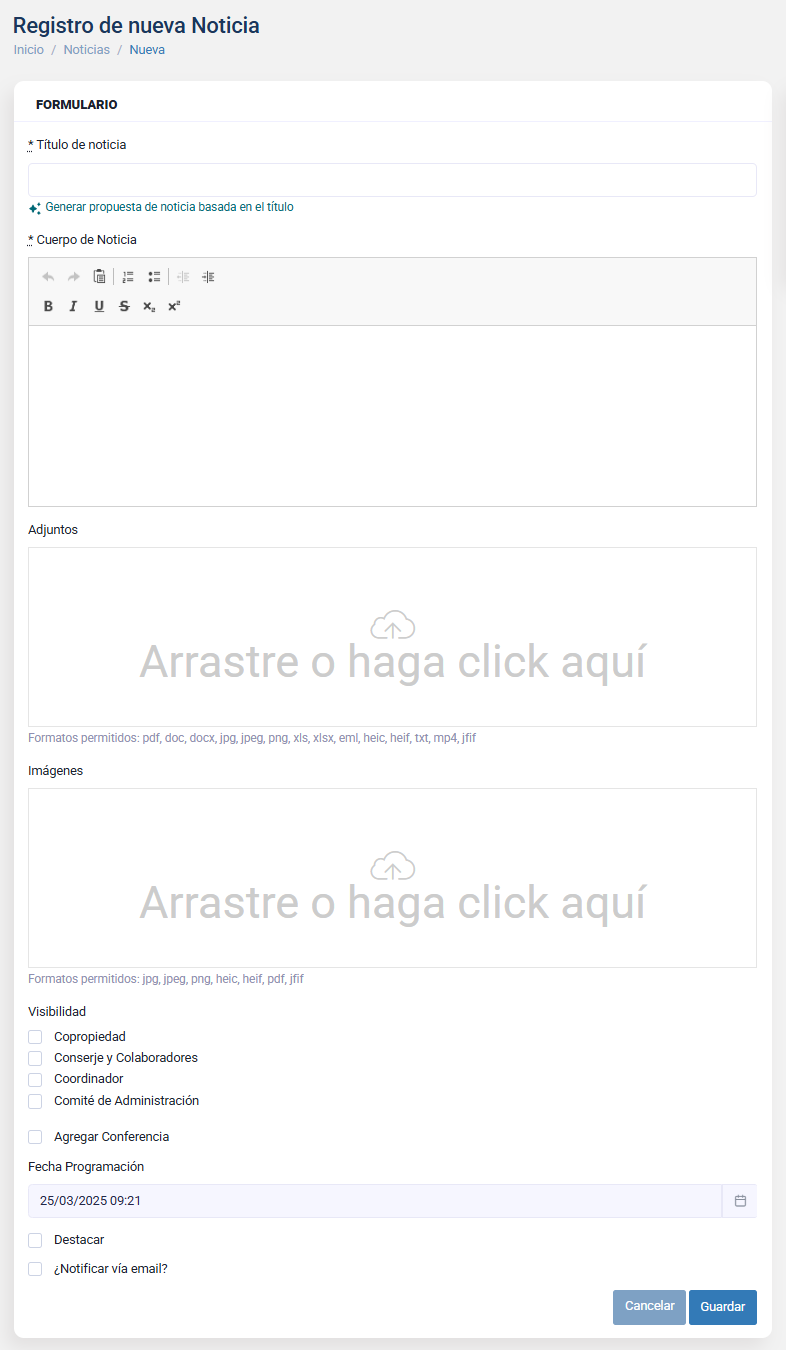Insert a numbered list in the editor
The width and height of the screenshot is (786, 1350).
click(x=128, y=277)
